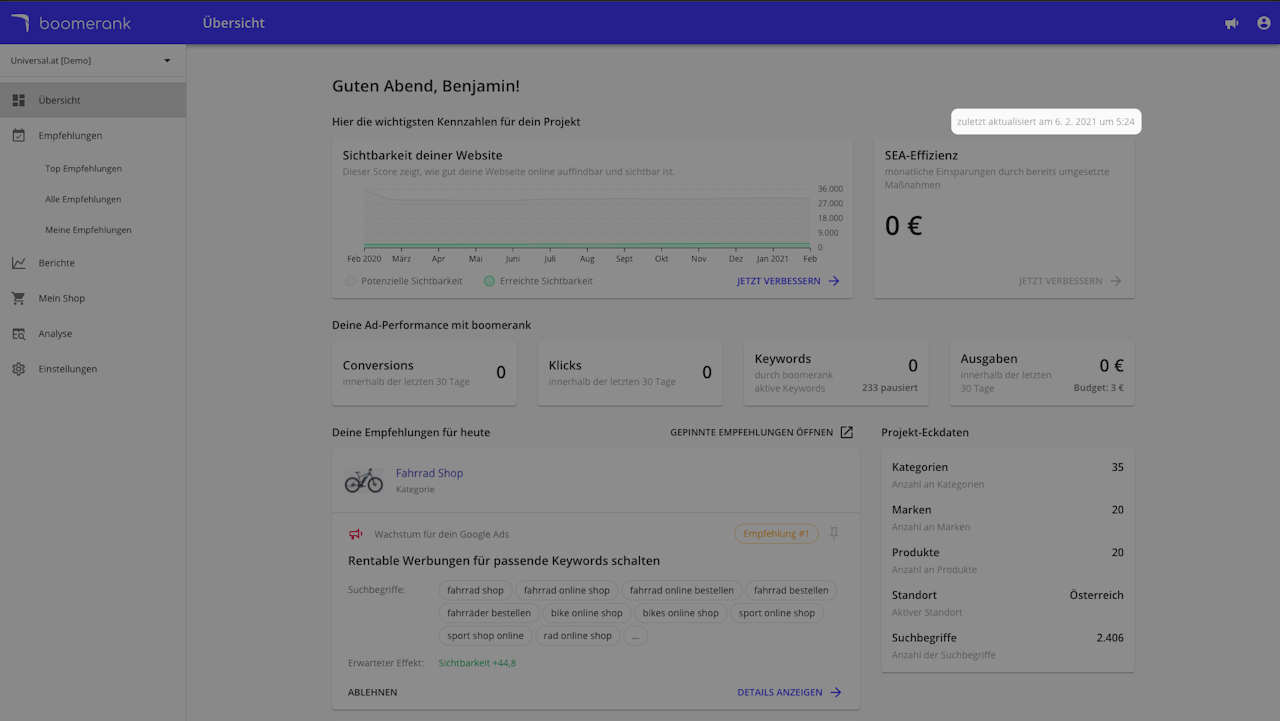Click the arrow beside Sichtbarkeit Jetzt verbessern
Image resolution: width=1280 pixels, height=721 pixels.
pyautogui.click(x=833, y=281)
